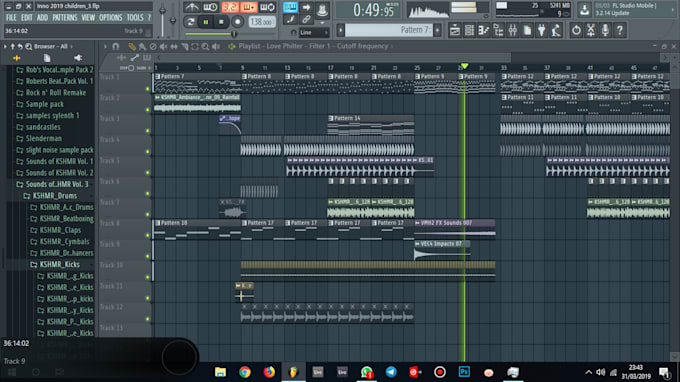Collapse the KSHMR_Drums folder
The image size is (680, 382).
tap(50, 196)
